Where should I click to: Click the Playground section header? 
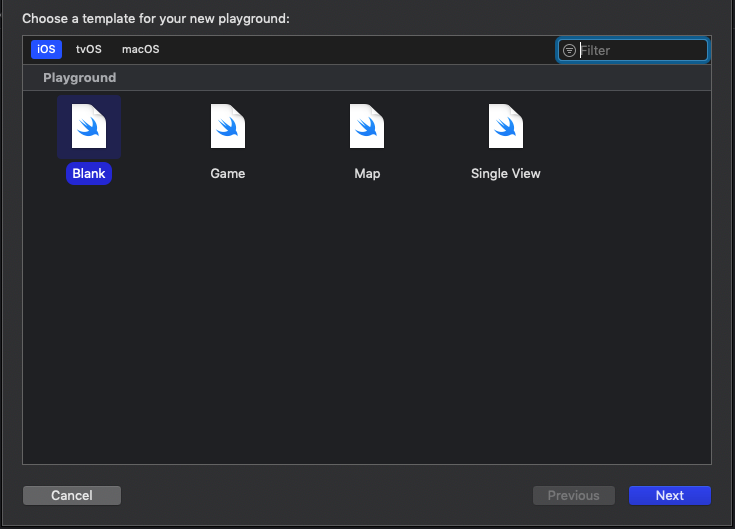[80, 77]
